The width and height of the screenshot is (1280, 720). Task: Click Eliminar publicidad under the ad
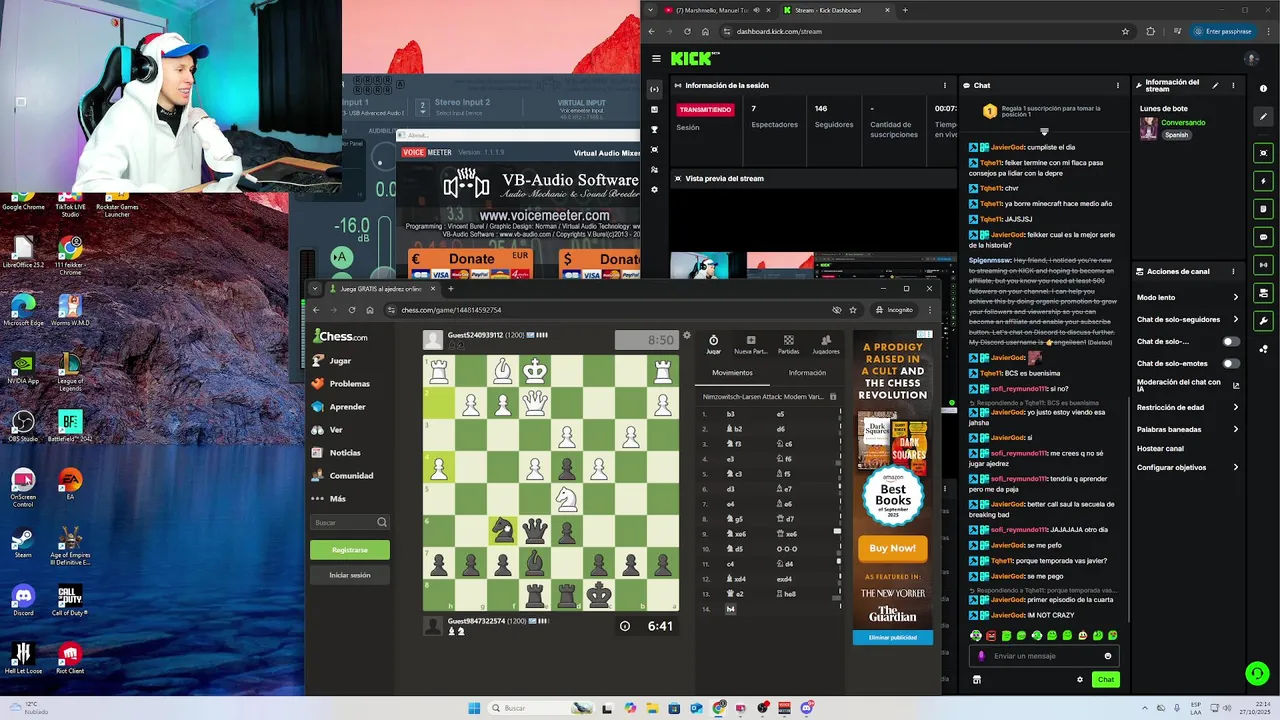pos(892,637)
